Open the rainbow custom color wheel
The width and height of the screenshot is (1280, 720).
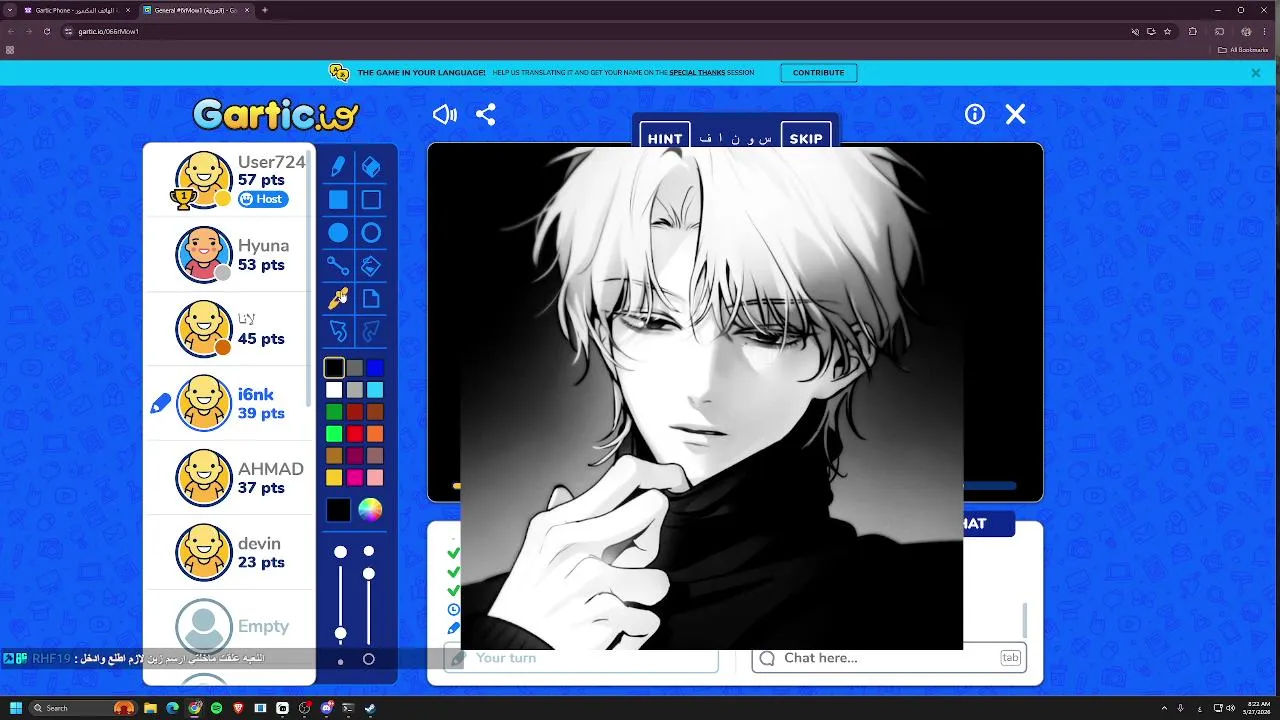click(x=370, y=510)
